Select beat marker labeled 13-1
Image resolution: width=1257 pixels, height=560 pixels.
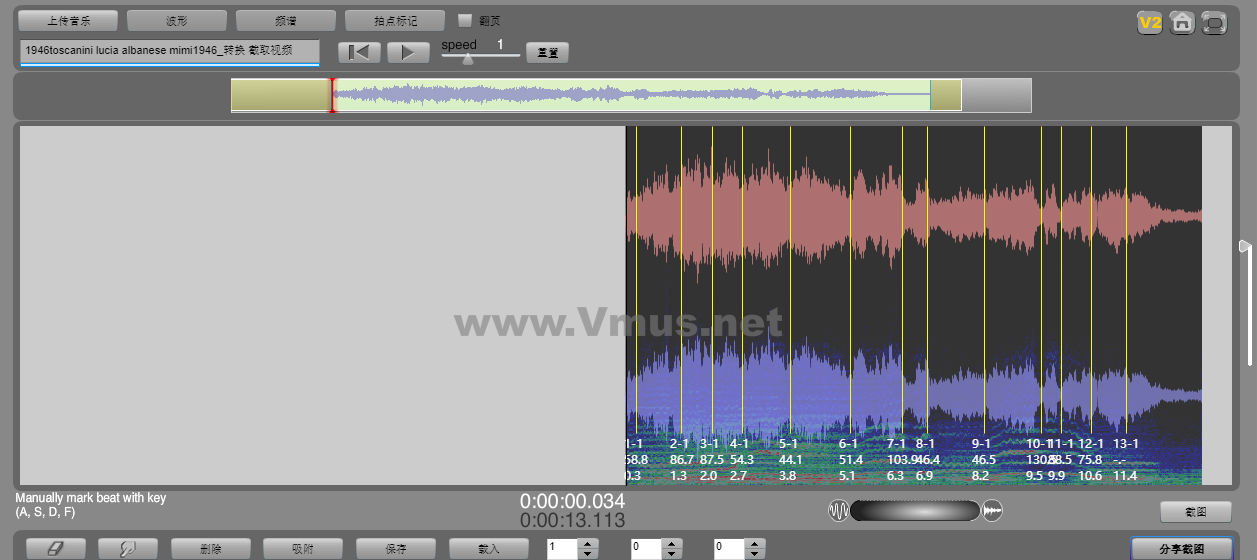[x=1126, y=443]
